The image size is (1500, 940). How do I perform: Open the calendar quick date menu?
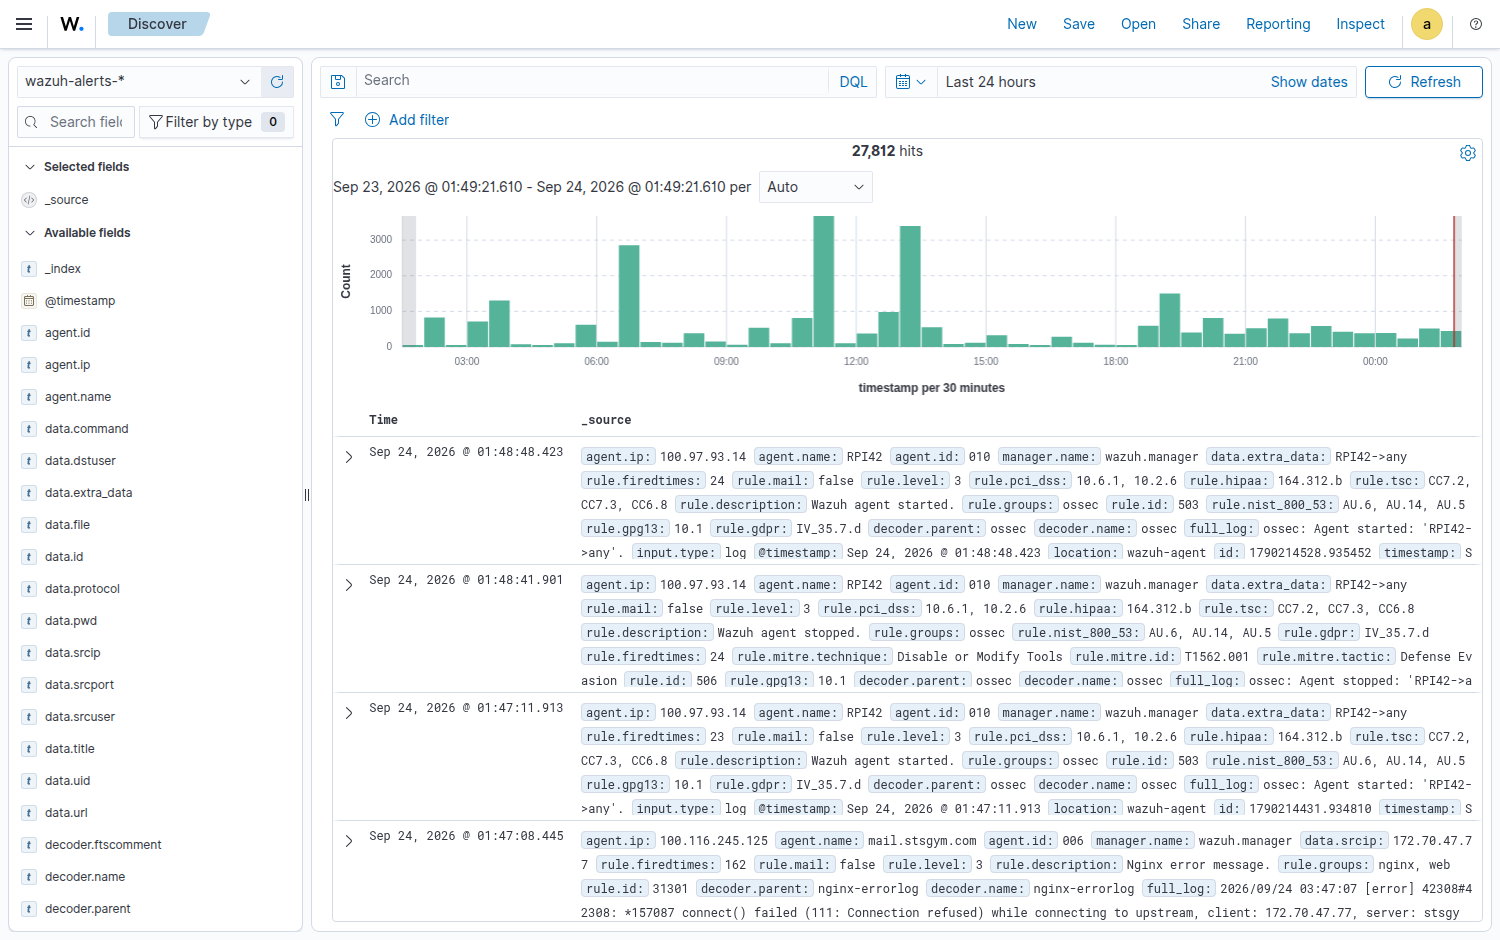pyautogui.click(x=910, y=82)
